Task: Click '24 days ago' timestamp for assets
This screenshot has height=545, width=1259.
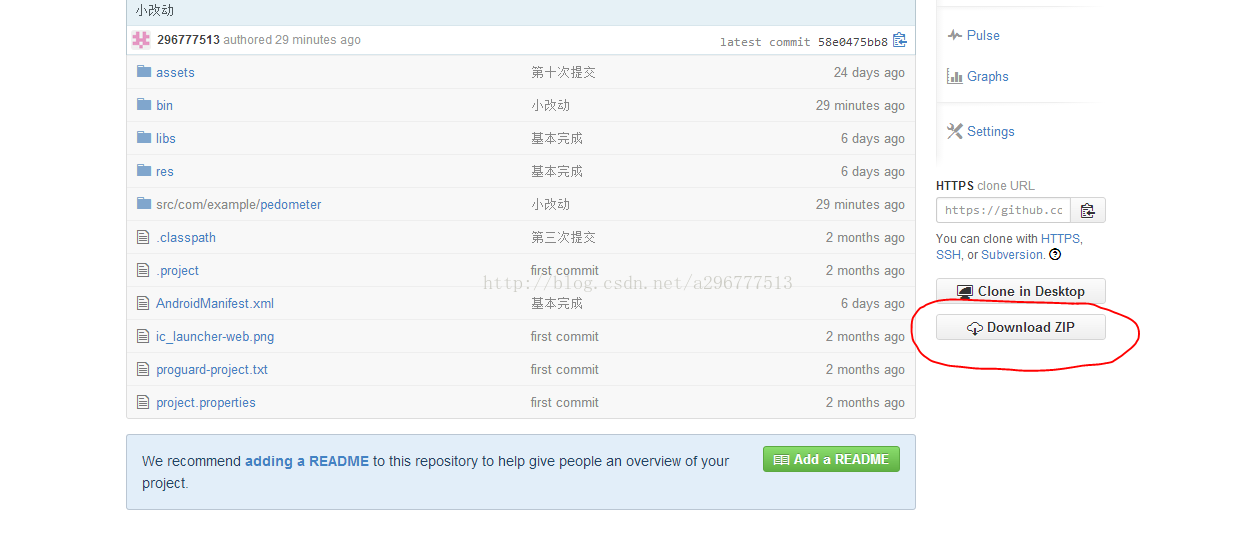Action: 869,72
